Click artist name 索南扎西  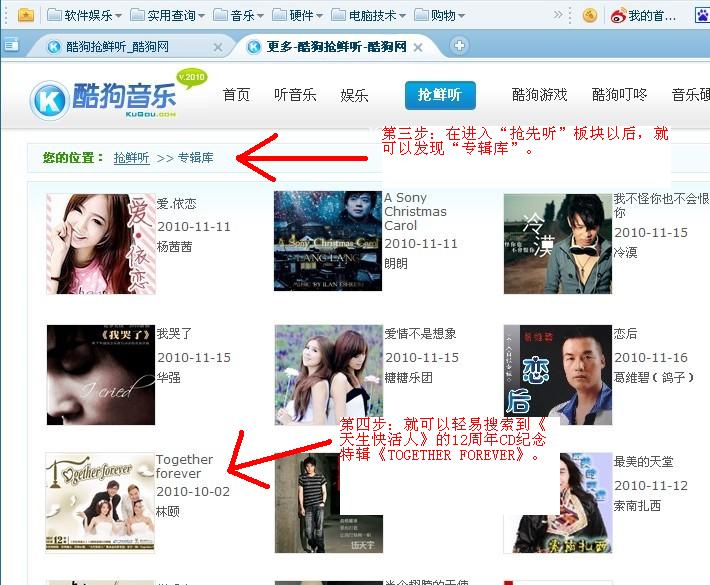(637, 506)
